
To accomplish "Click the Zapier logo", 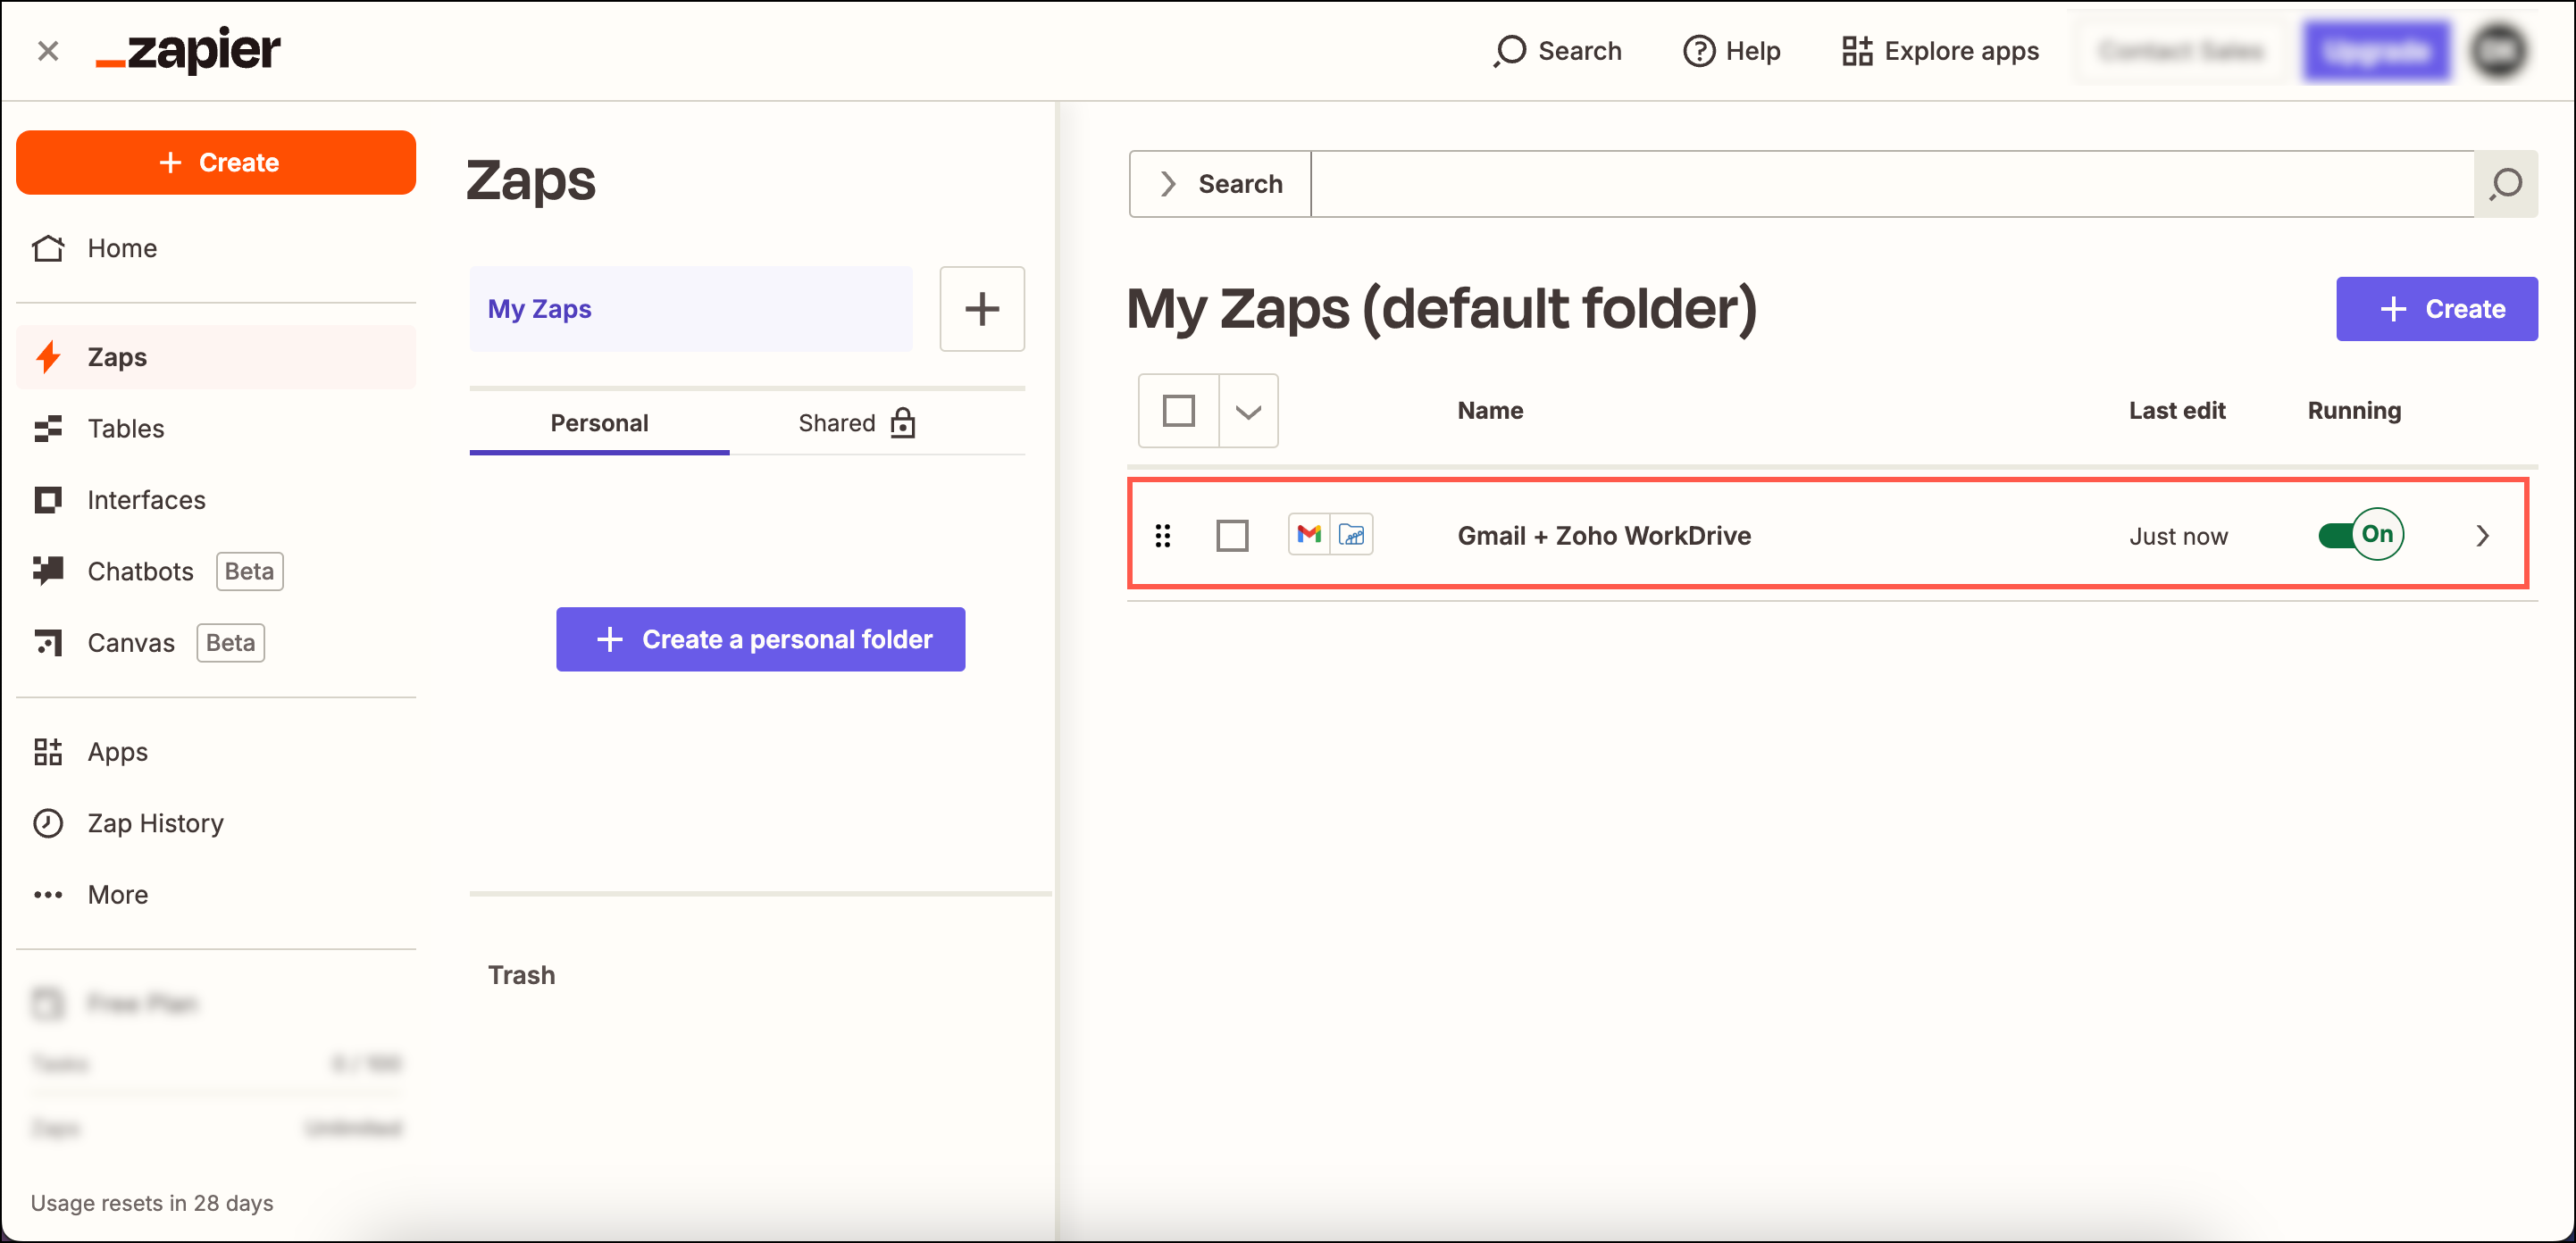I will tap(188, 50).
